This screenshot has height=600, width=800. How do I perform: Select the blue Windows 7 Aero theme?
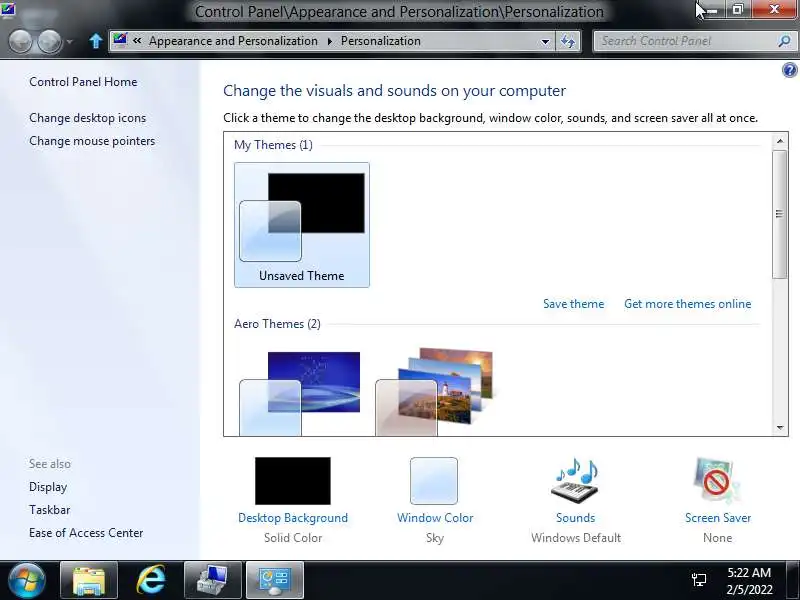click(301, 393)
